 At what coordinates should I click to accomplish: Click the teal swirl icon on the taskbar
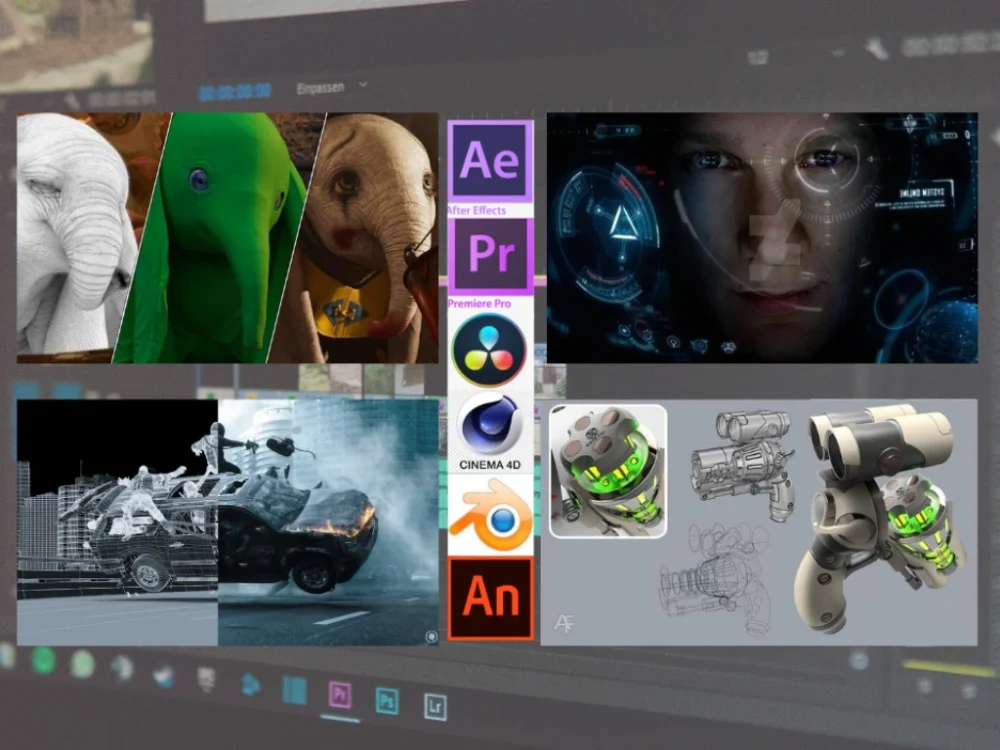tap(251, 687)
